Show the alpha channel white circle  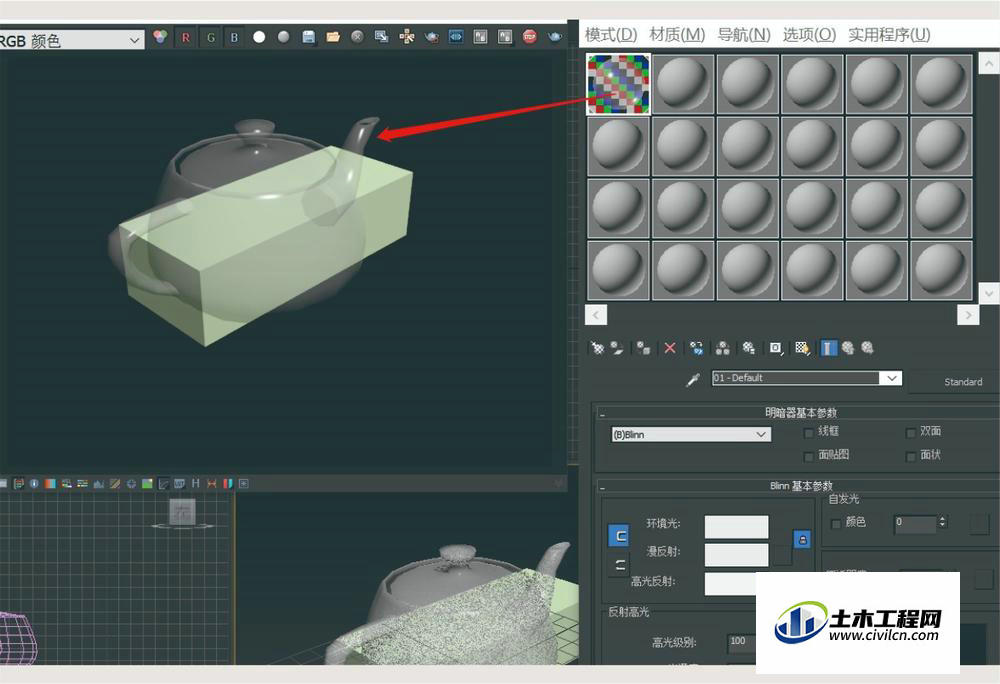(259, 37)
